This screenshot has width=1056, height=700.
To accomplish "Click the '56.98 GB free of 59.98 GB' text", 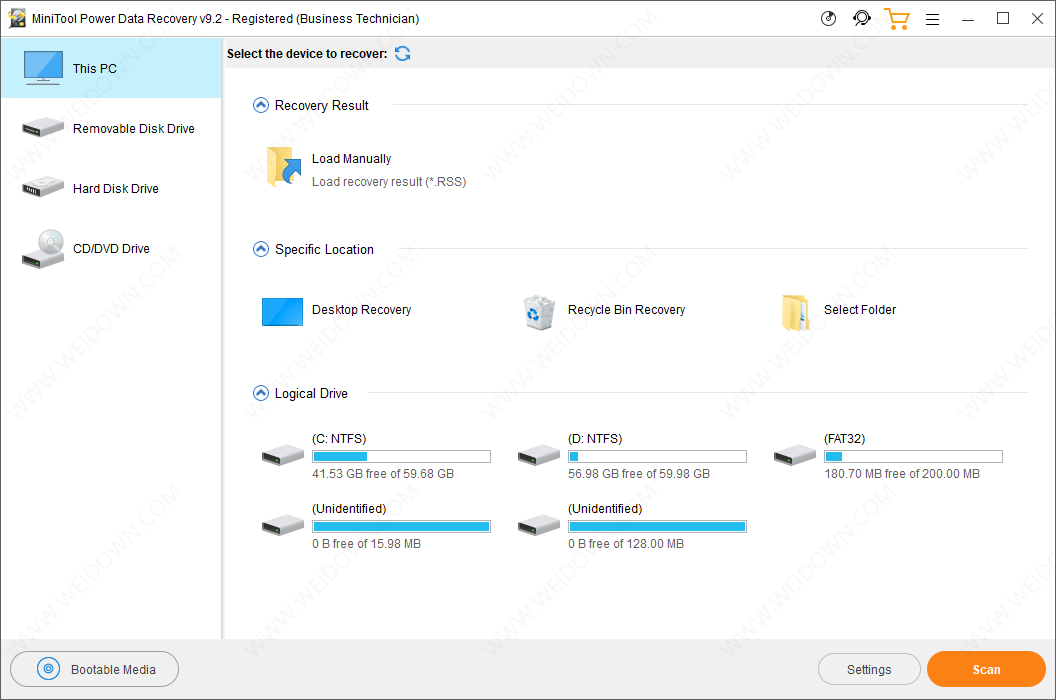I will pos(639,474).
